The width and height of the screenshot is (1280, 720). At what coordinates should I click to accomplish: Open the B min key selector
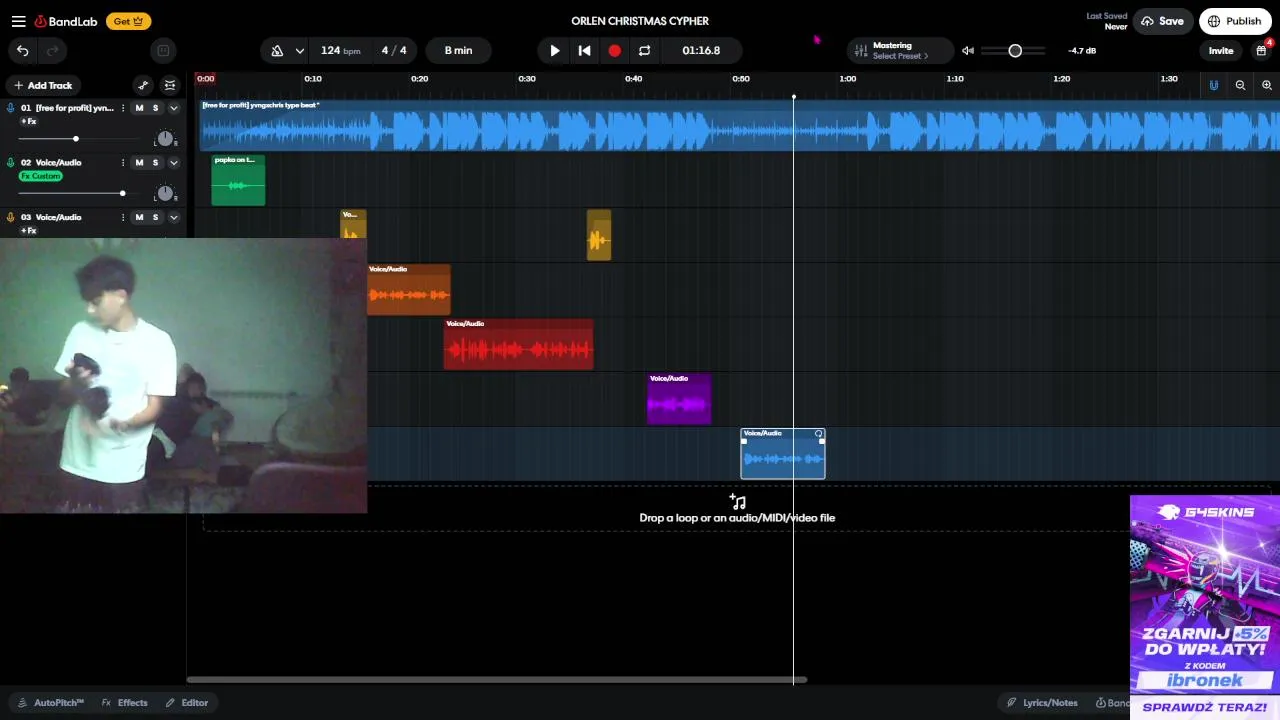point(459,50)
